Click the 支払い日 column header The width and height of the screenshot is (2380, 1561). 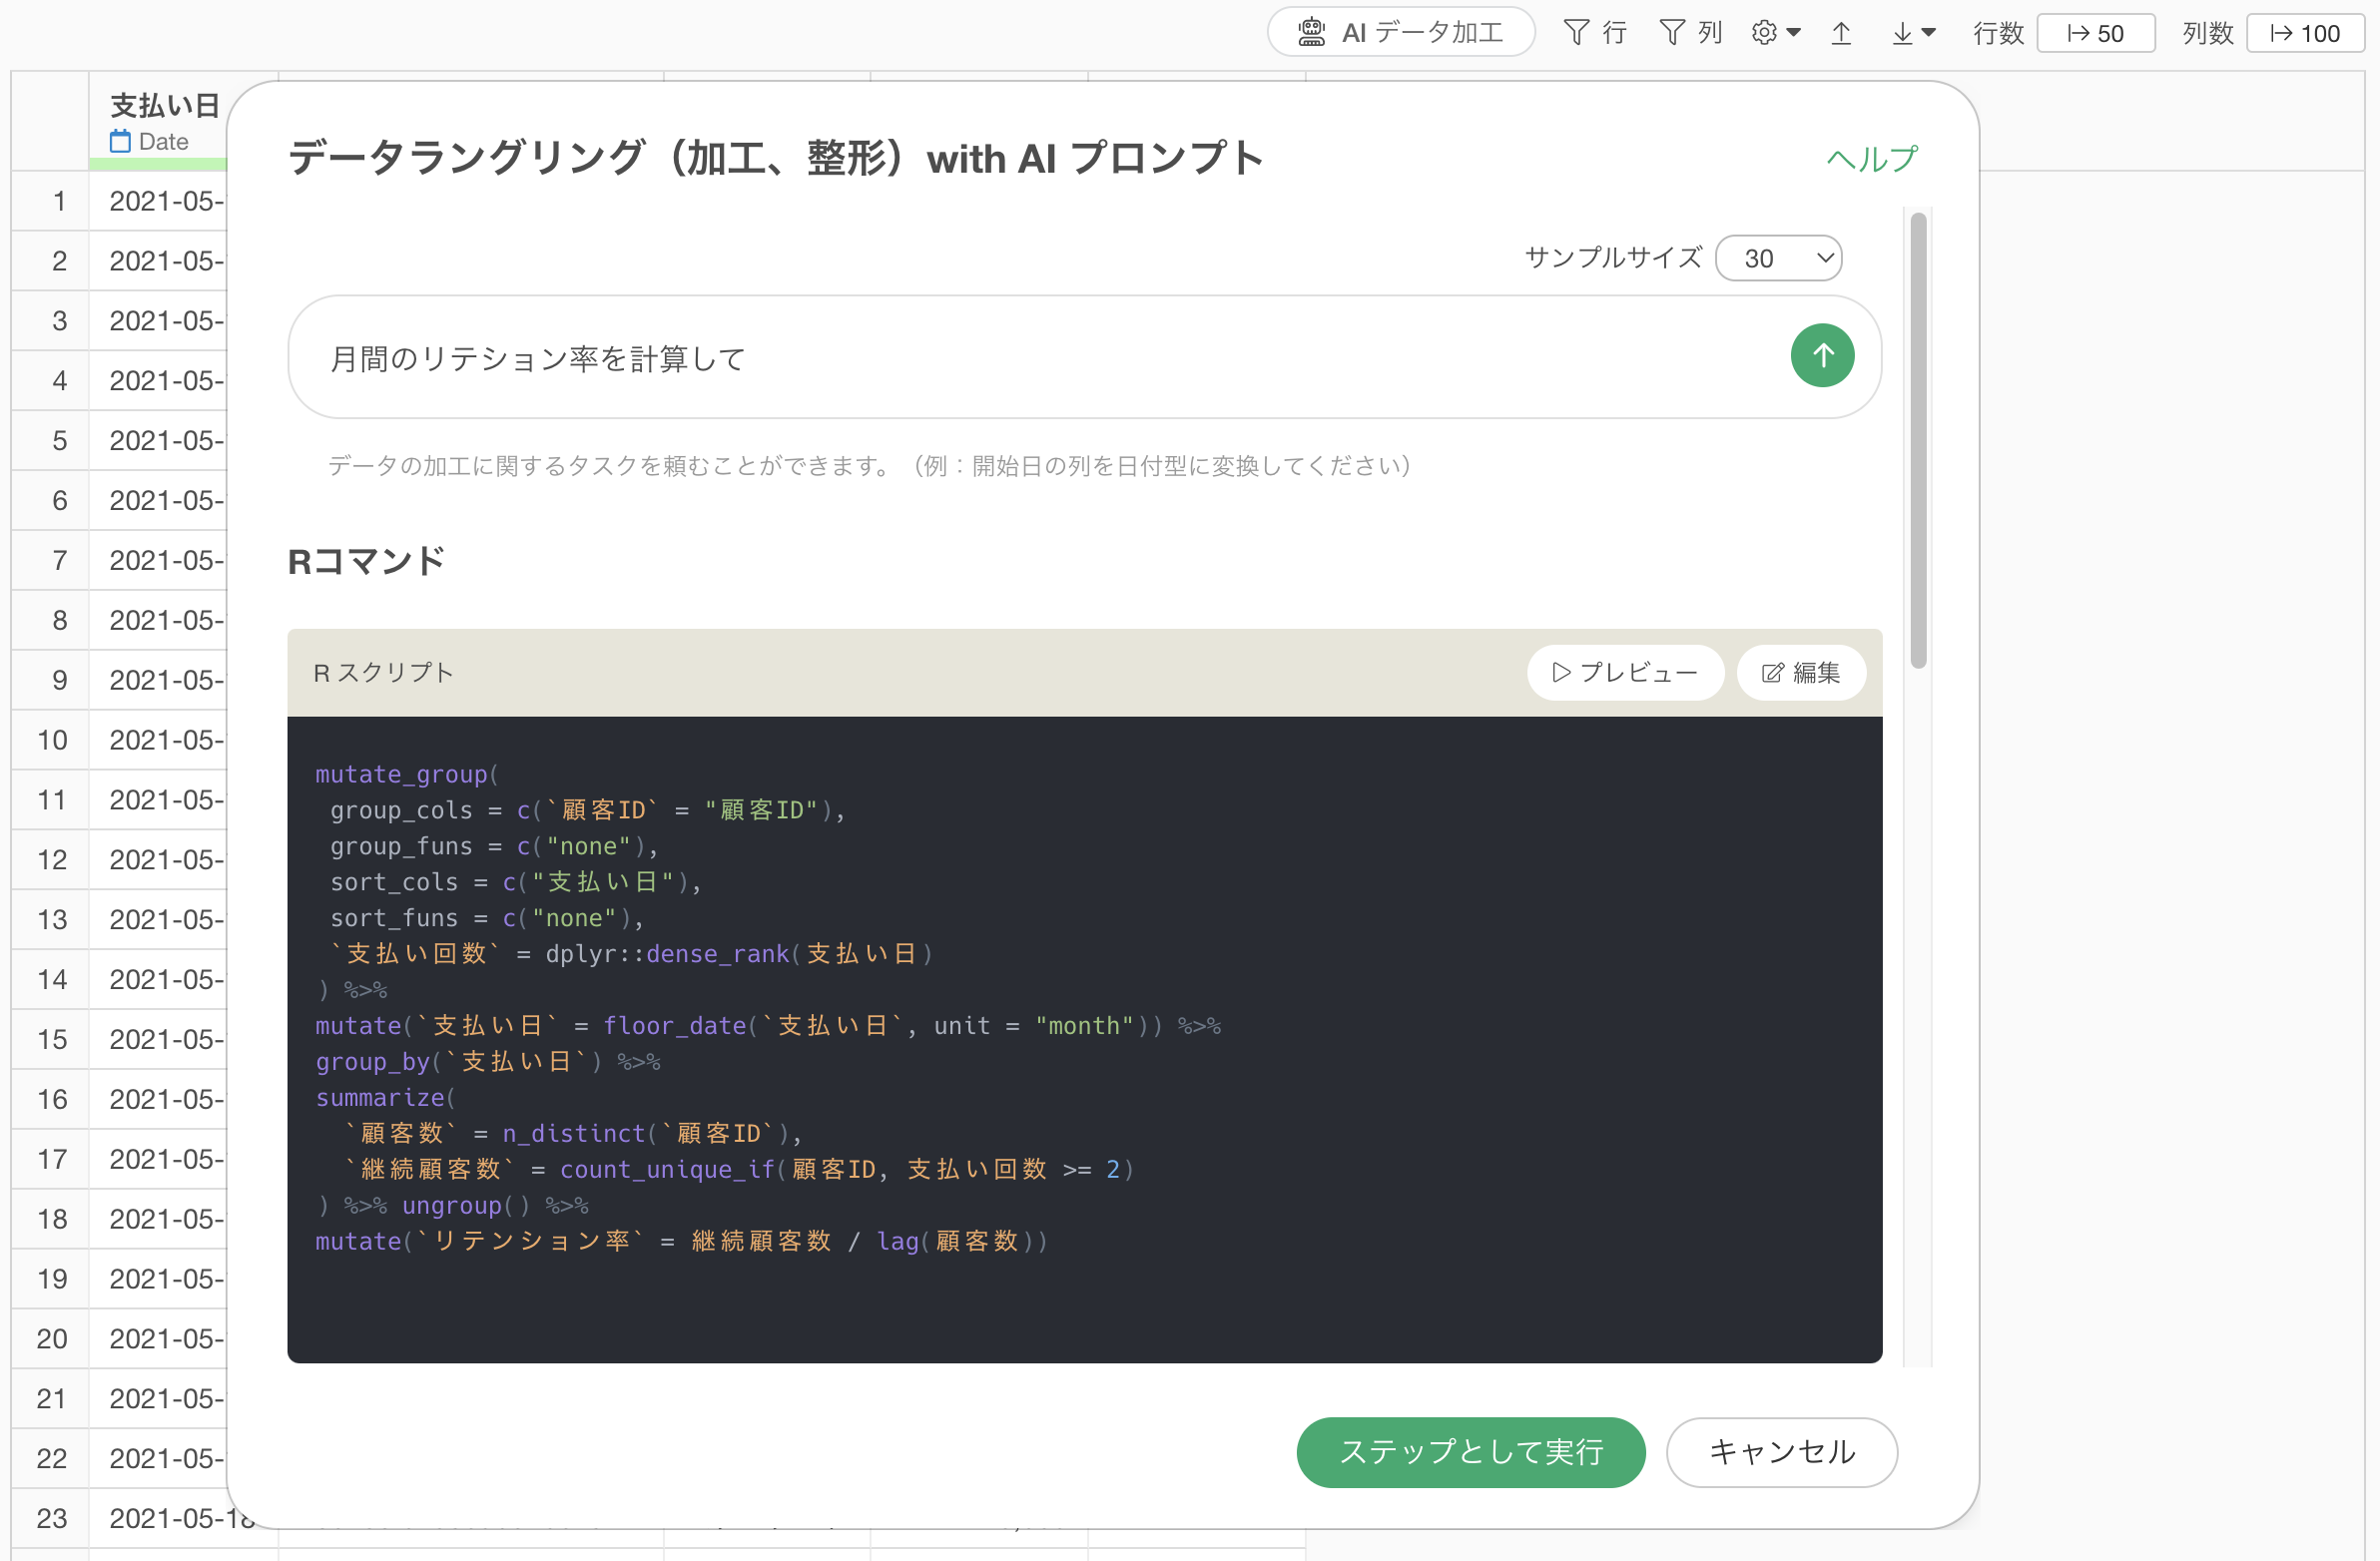coord(165,105)
